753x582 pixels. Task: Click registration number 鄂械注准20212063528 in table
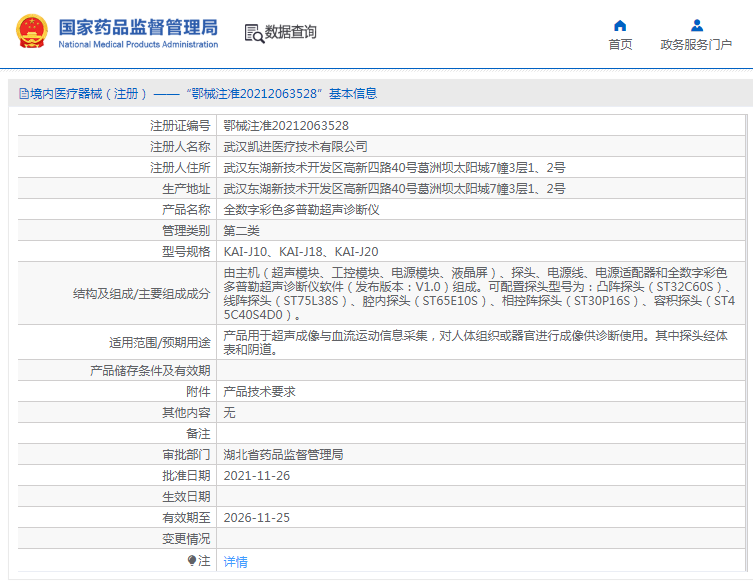[x=286, y=126]
